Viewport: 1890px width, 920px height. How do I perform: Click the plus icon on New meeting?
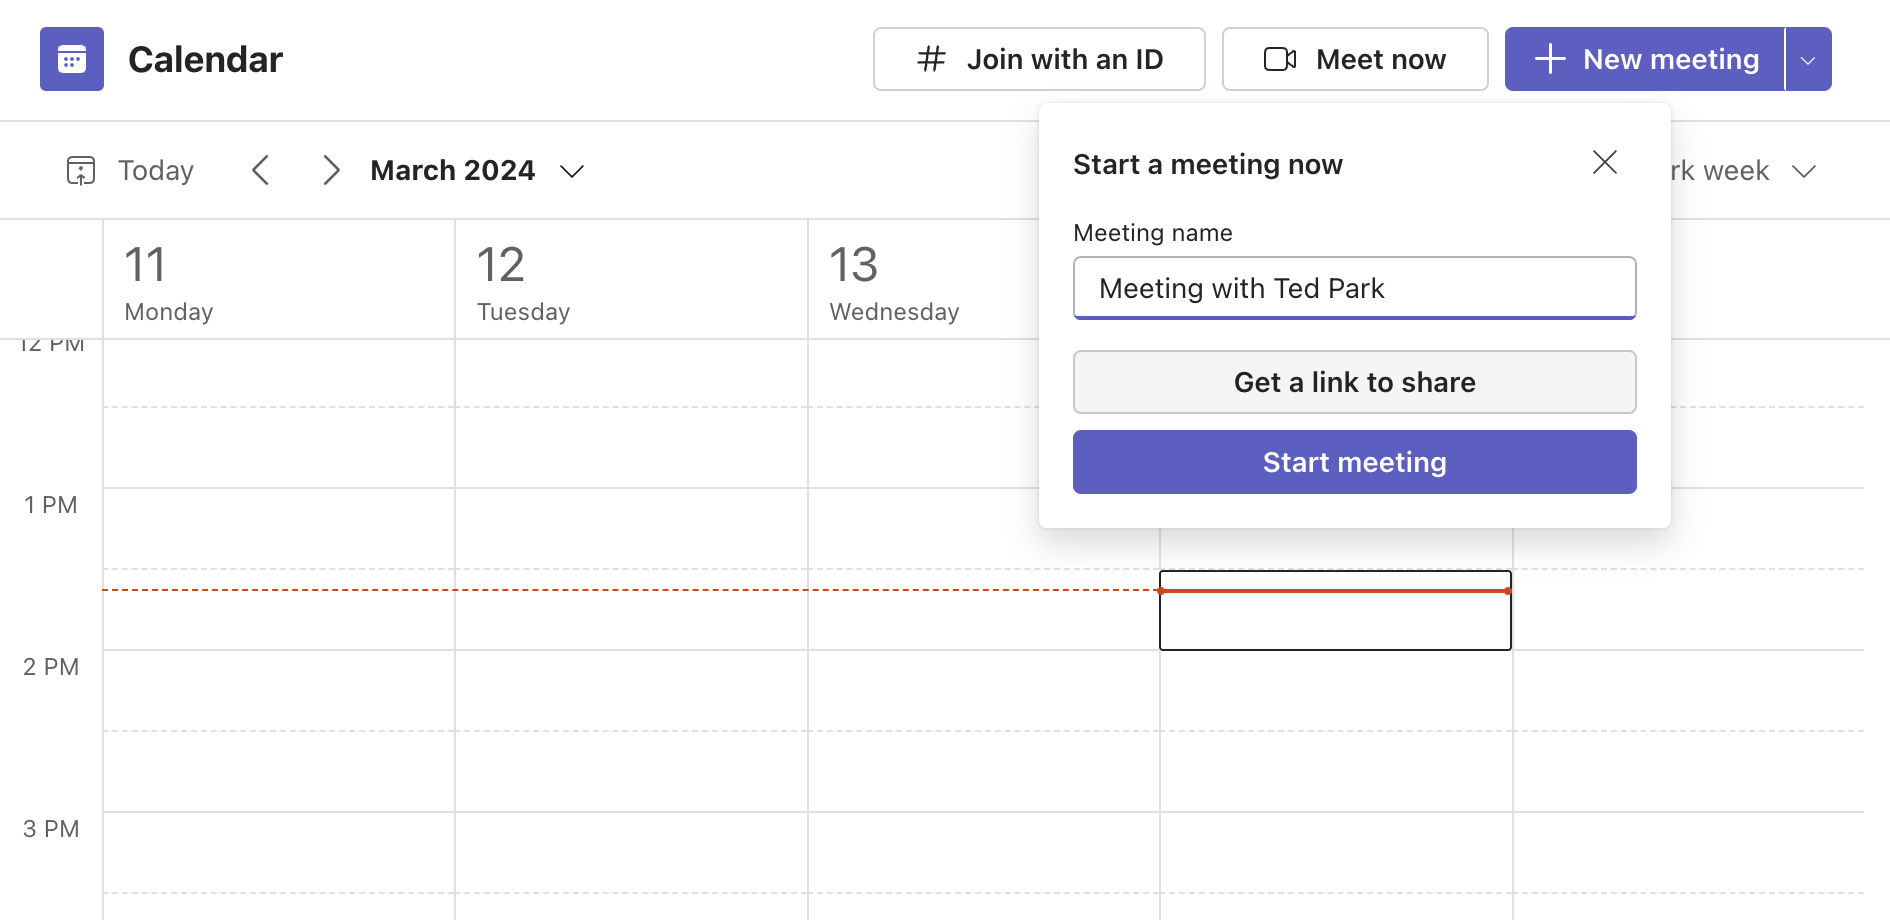pos(1549,59)
